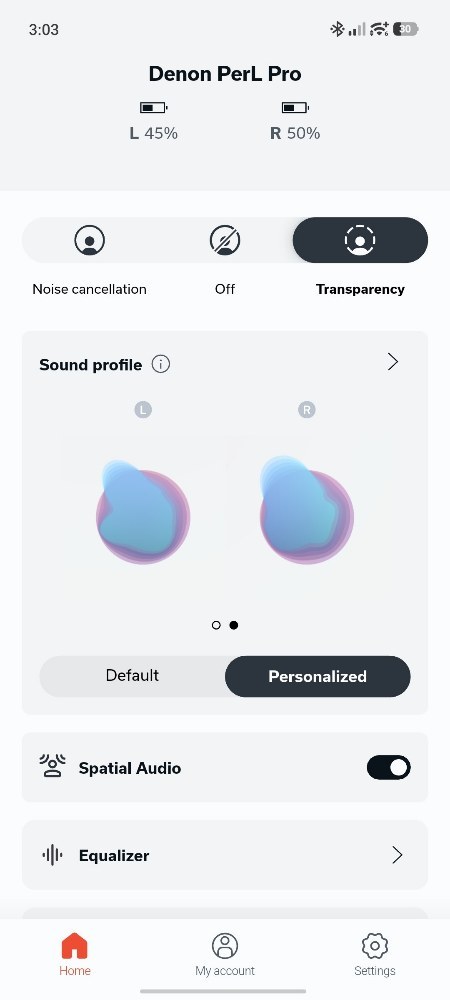Tap the Bluetooth status bar icon
This screenshot has height=1000, width=450.
[x=337, y=29]
